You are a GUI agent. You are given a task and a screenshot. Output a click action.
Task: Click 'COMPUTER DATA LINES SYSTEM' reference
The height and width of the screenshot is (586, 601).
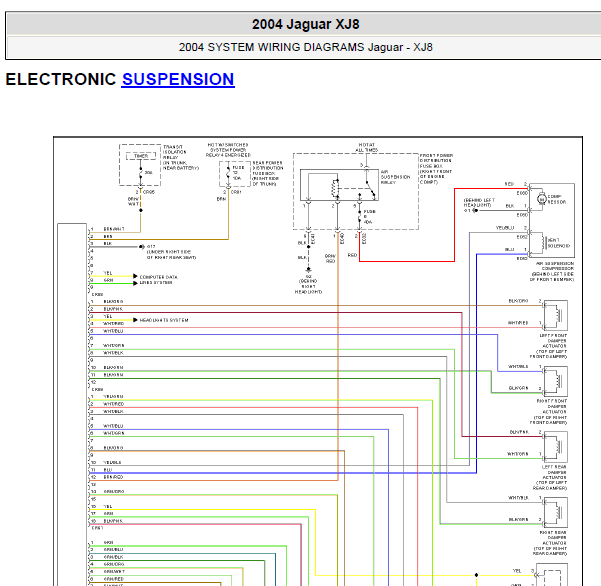[158, 280]
